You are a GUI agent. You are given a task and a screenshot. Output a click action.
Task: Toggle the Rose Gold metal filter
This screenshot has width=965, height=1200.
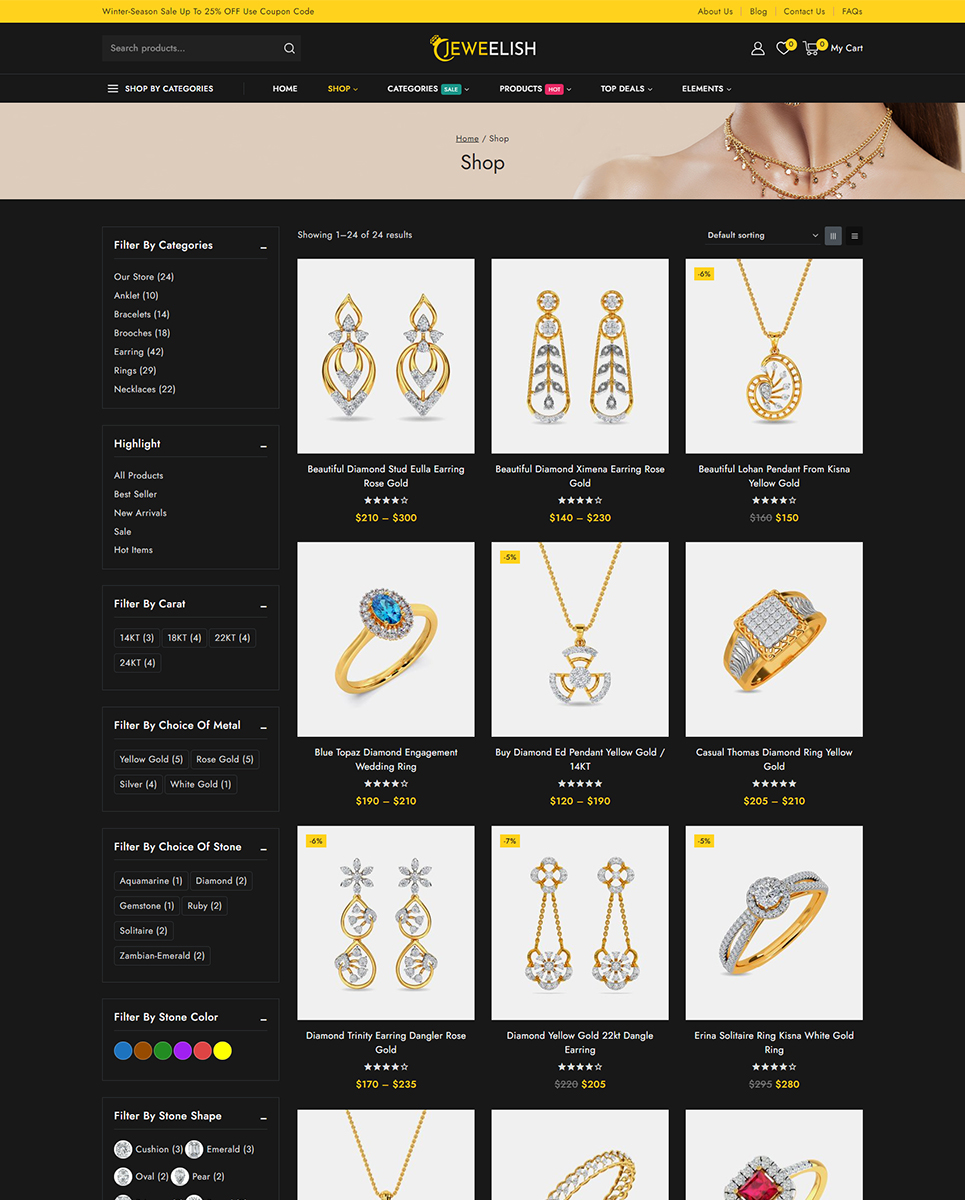224,759
